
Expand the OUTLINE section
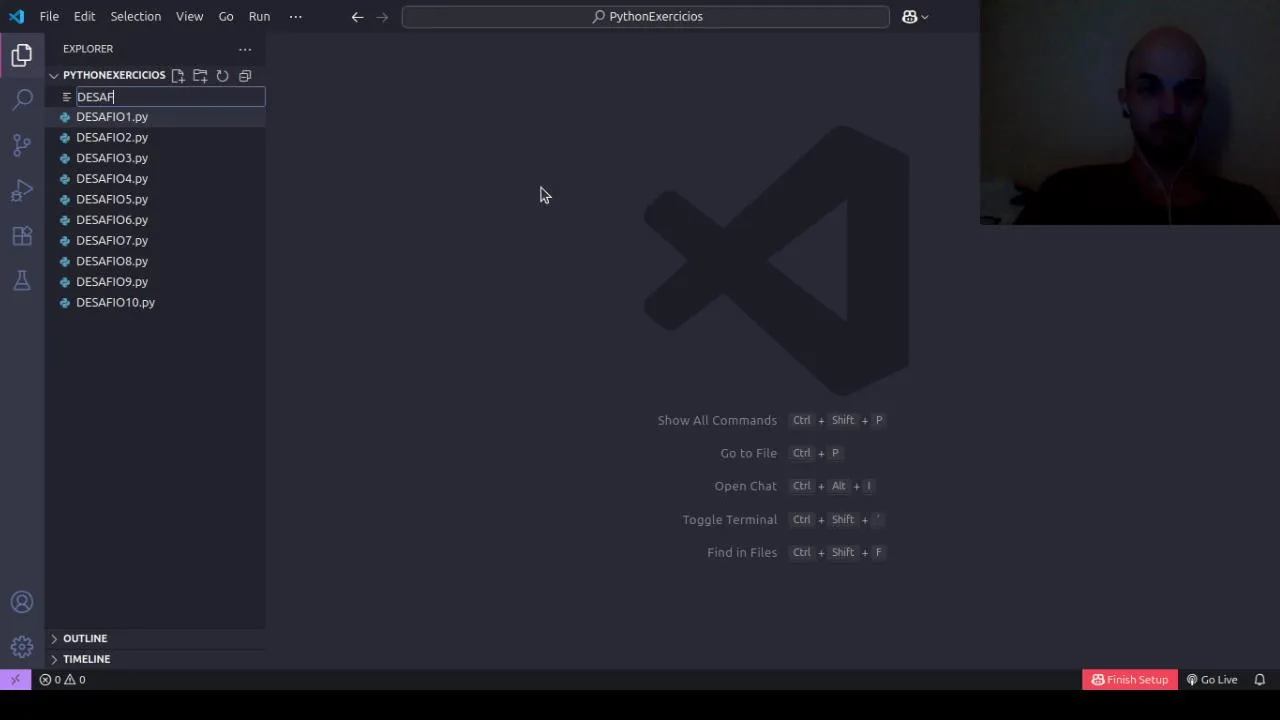85,638
